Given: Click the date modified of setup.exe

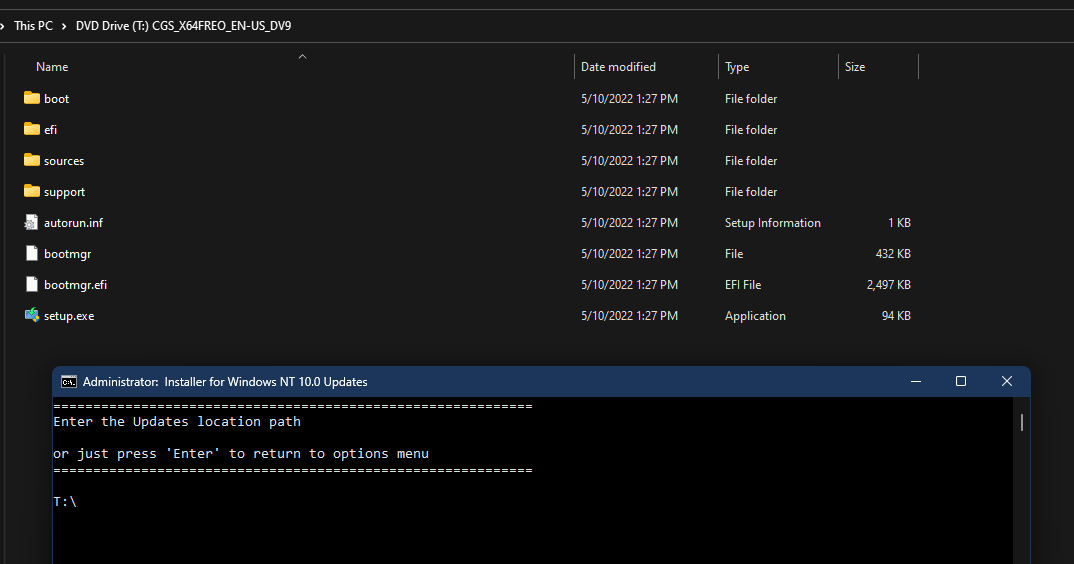Looking at the screenshot, I should click(x=629, y=316).
